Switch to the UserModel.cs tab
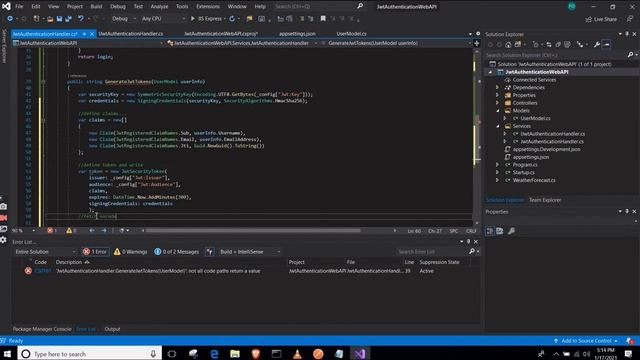The height and width of the screenshot is (360, 640). point(351,34)
